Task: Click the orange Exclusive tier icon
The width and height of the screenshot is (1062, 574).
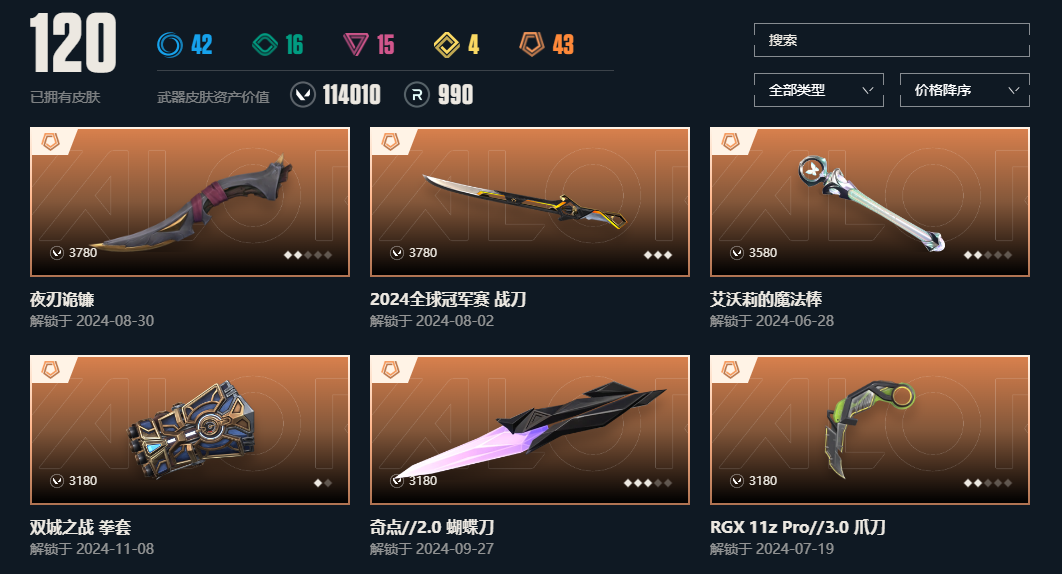Action: coord(532,45)
